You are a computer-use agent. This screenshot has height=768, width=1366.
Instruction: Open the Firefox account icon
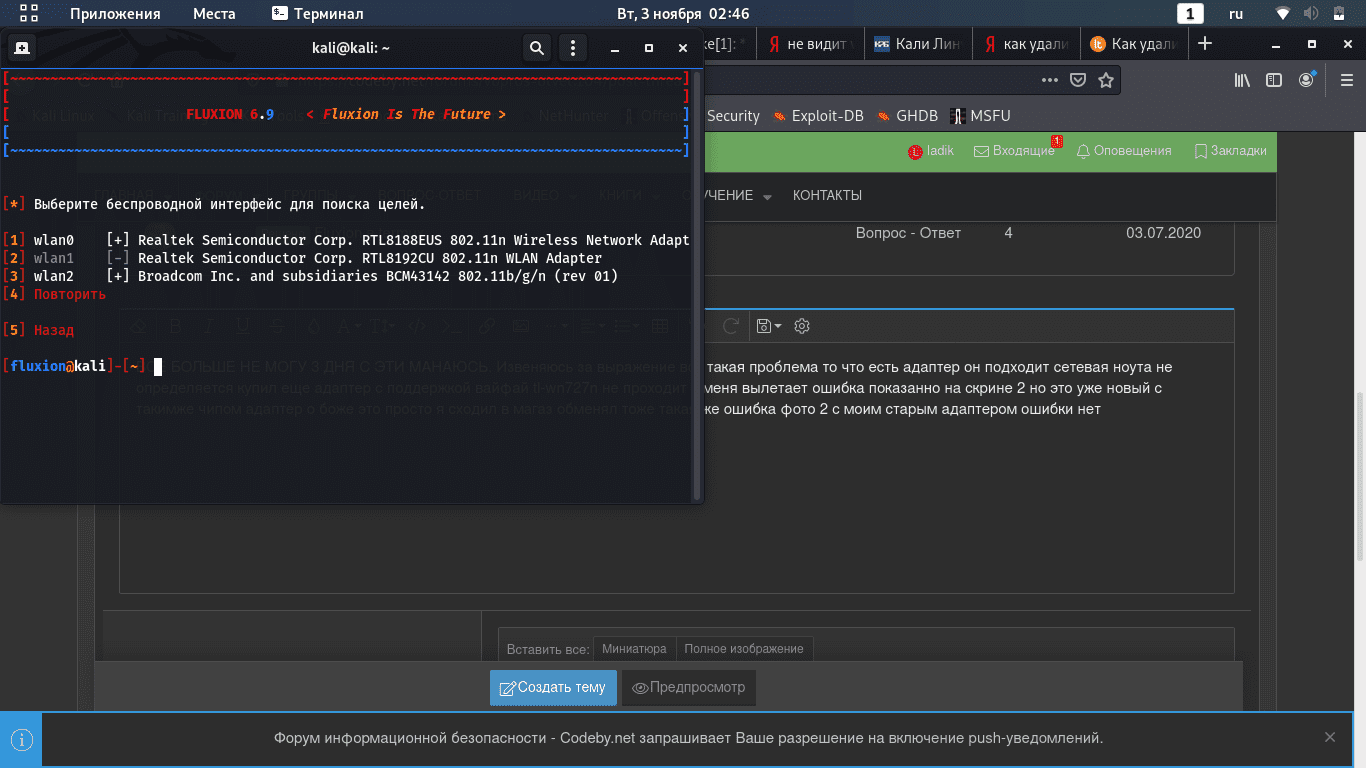pyautogui.click(x=1307, y=80)
